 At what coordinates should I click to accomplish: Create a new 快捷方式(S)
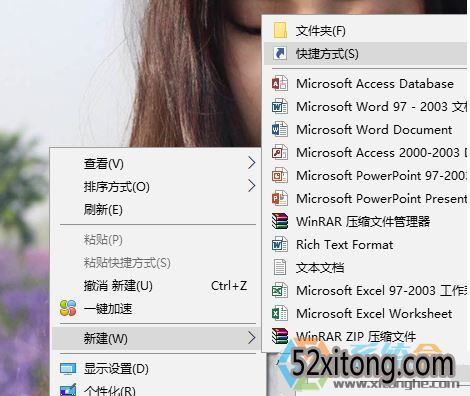(366, 53)
